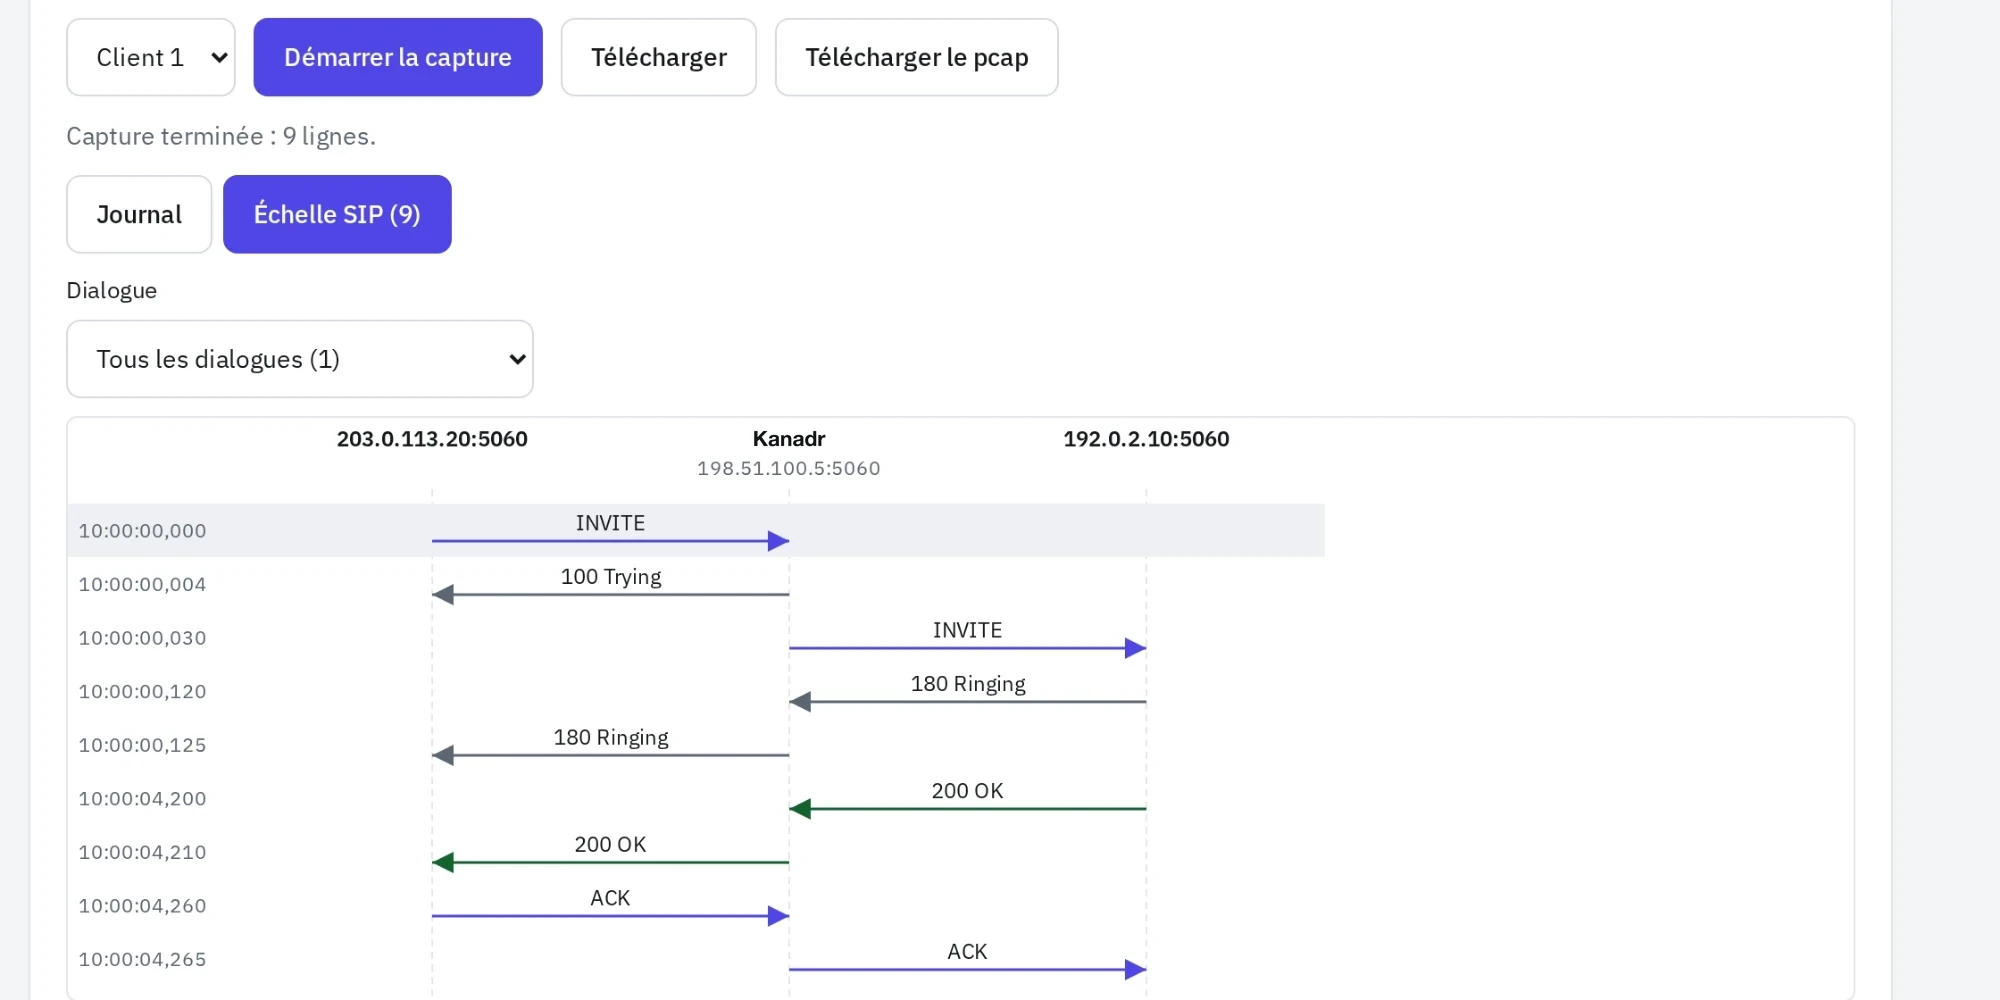Select the ACK message at 10:00:04,260
The width and height of the screenshot is (2000, 1000).
611,905
